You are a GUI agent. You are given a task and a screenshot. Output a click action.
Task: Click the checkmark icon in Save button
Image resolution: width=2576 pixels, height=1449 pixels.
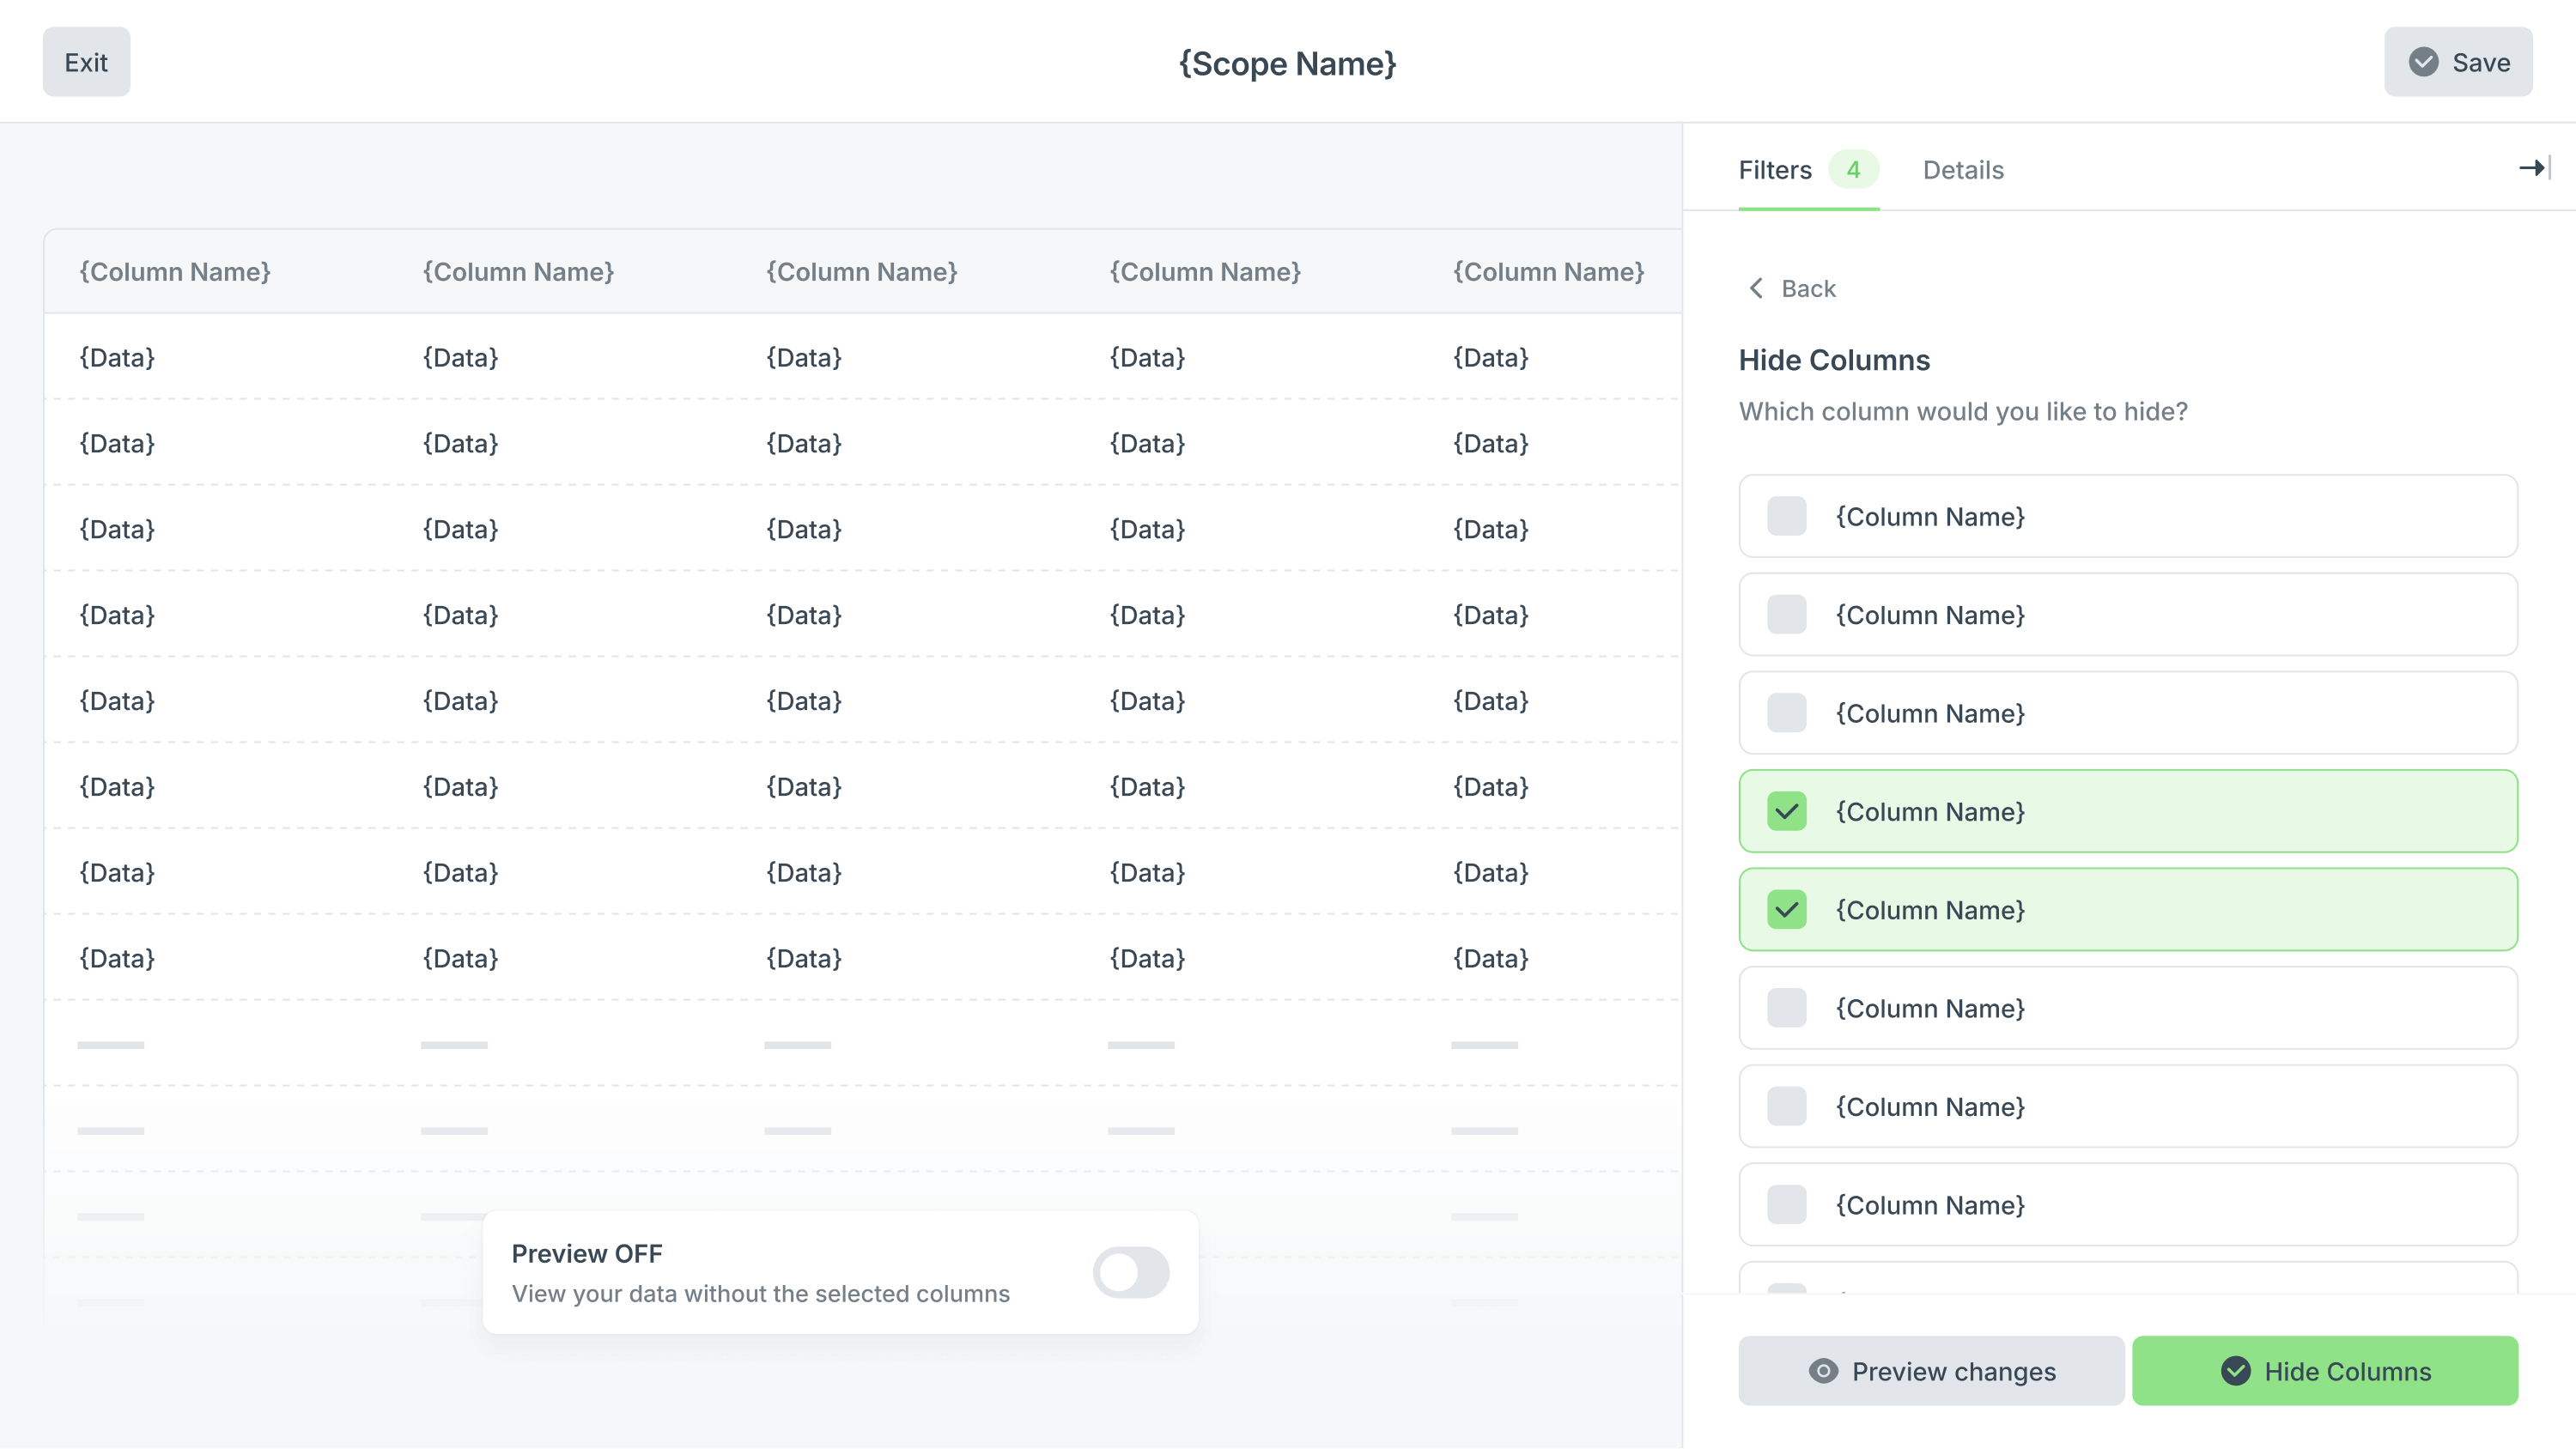pos(2423,62)
